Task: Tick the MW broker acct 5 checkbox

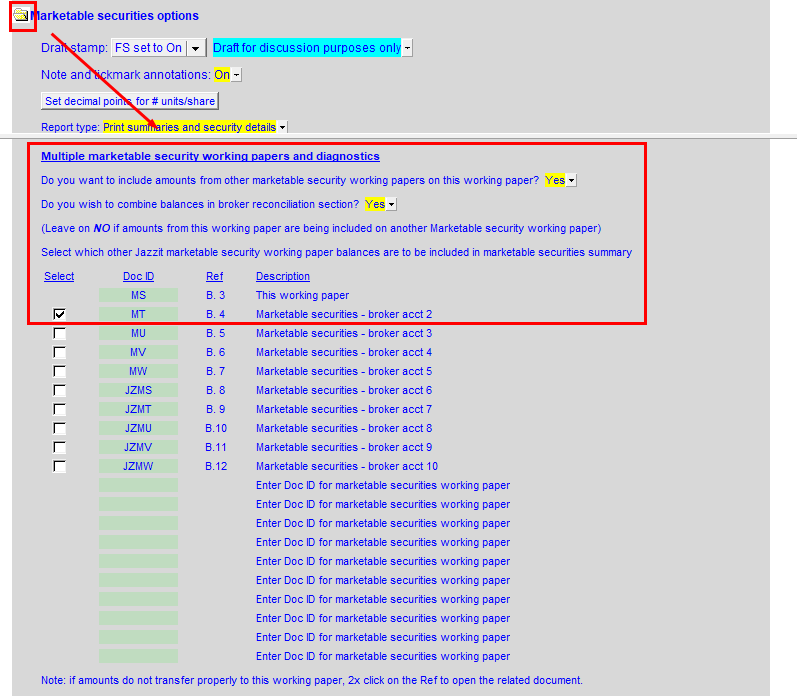Action: [x=60, y=371]
